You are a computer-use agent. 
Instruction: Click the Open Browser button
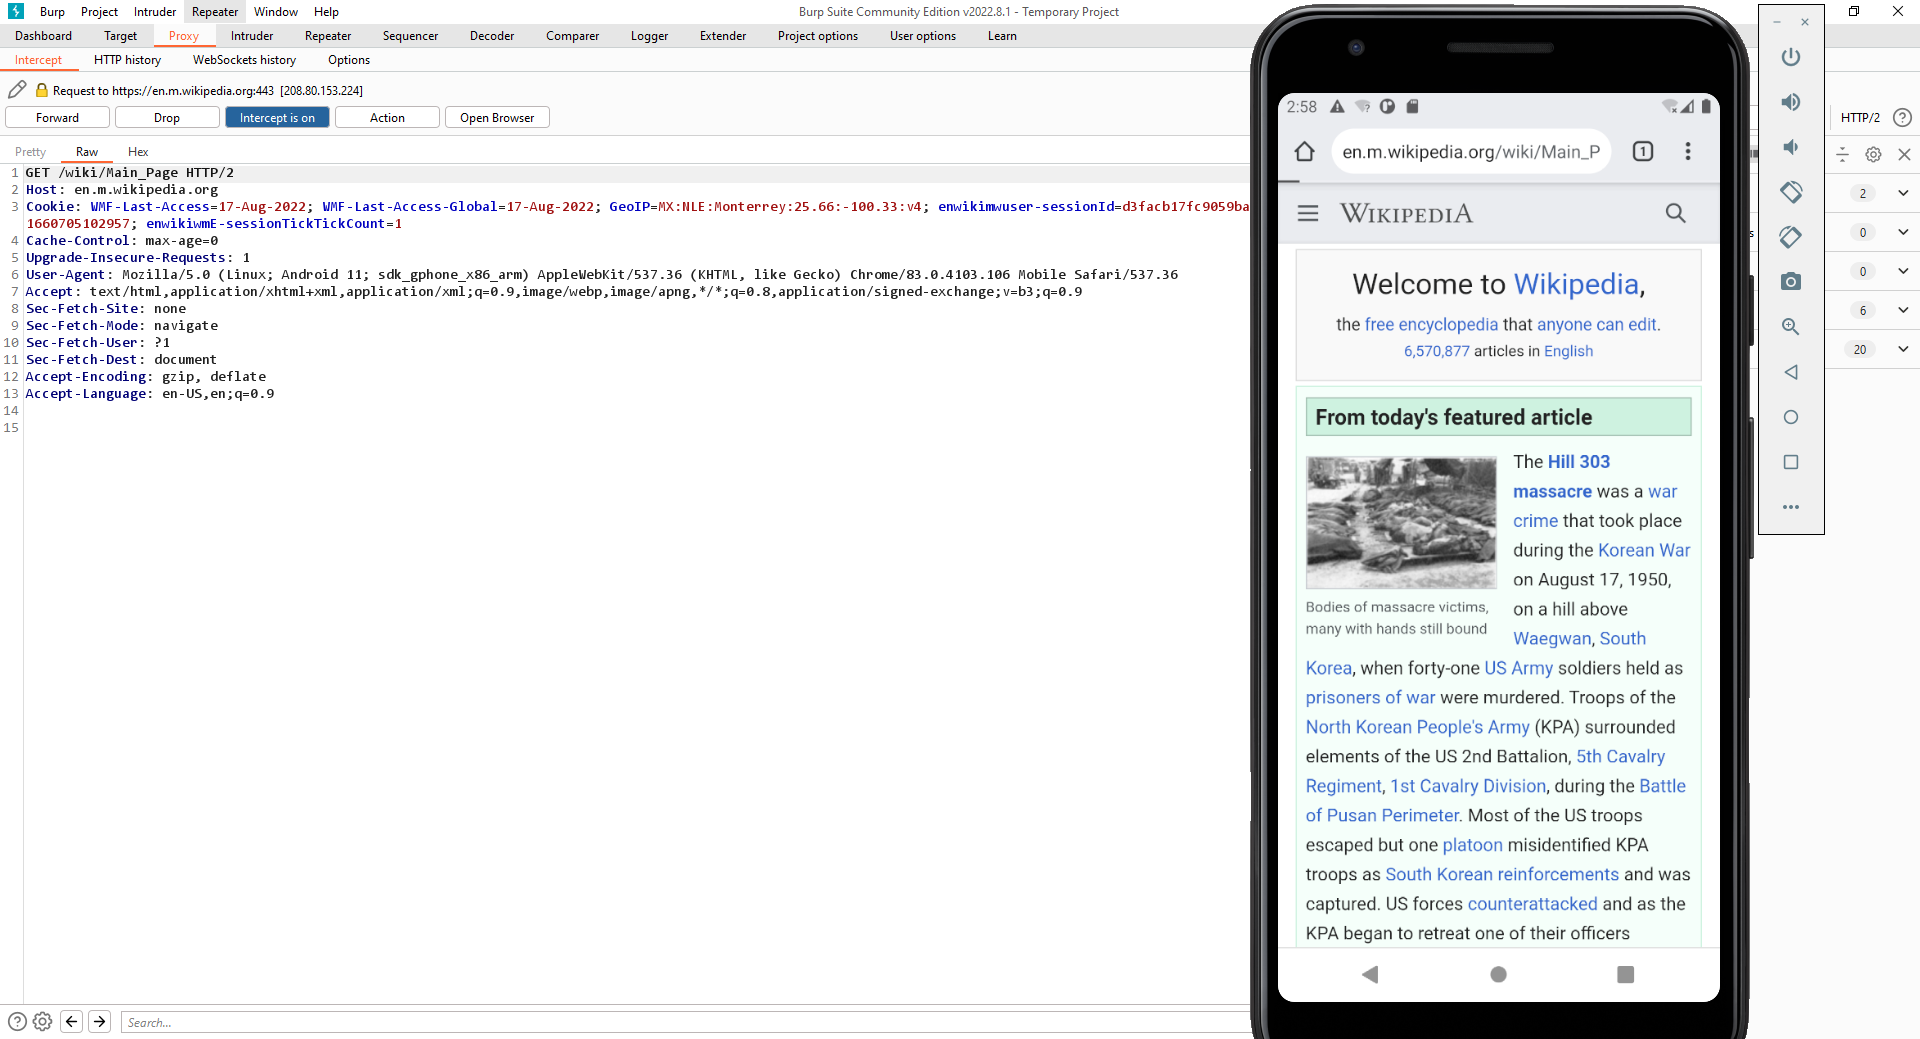tap(497, 117)
